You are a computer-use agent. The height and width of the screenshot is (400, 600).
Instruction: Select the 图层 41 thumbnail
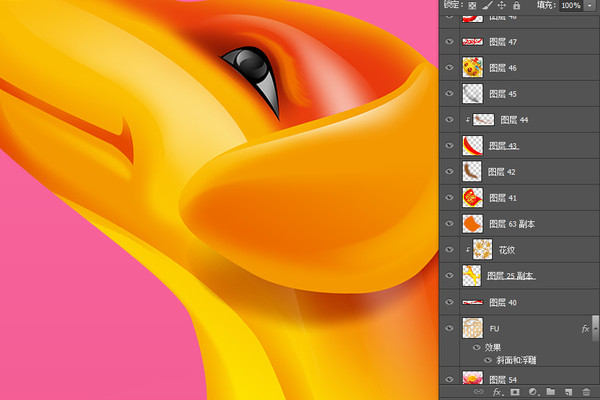[x=472, y=198]
